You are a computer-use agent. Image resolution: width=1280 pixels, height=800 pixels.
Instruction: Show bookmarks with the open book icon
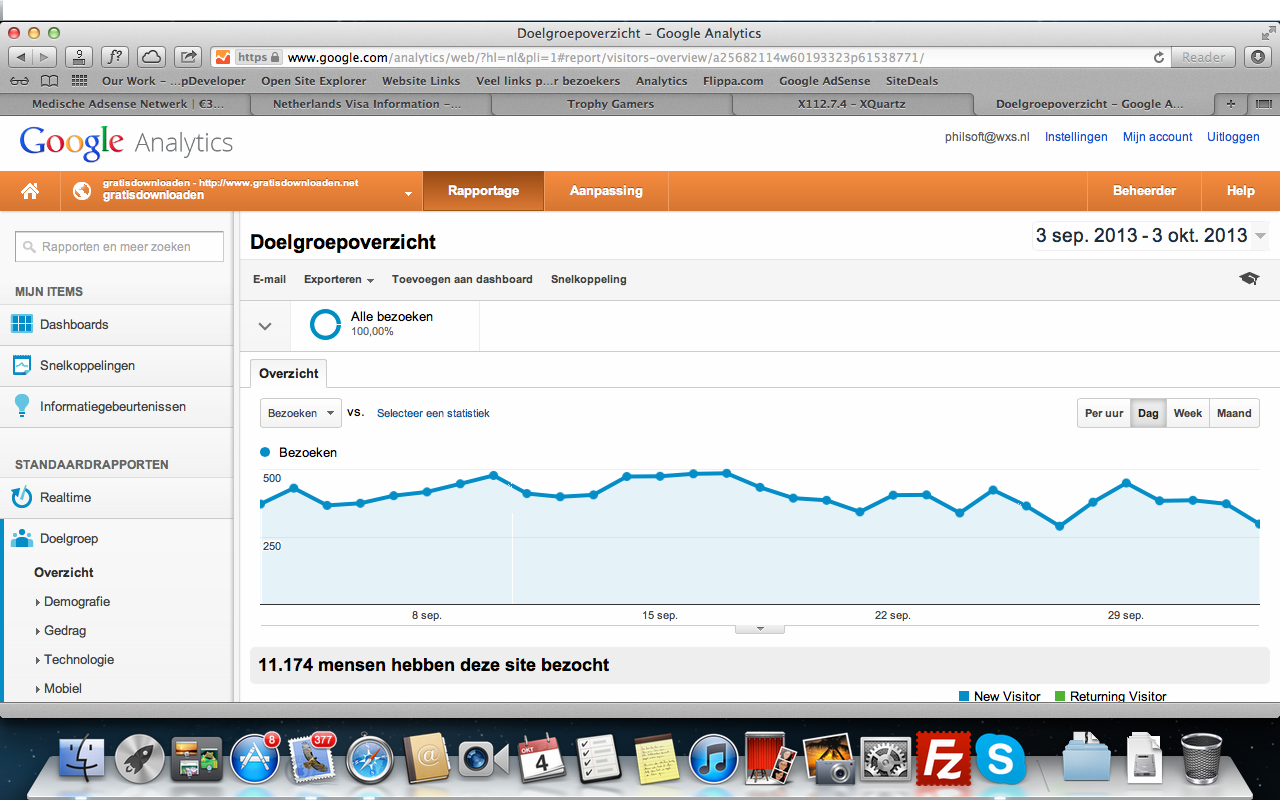point(49,81)
